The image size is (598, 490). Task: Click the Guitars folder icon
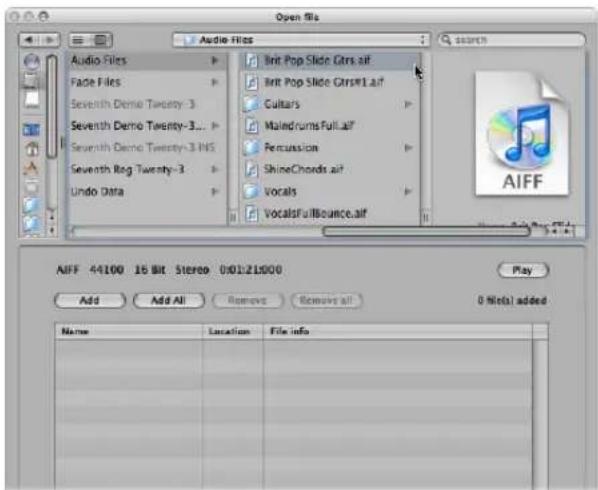[x=251, y=104]
